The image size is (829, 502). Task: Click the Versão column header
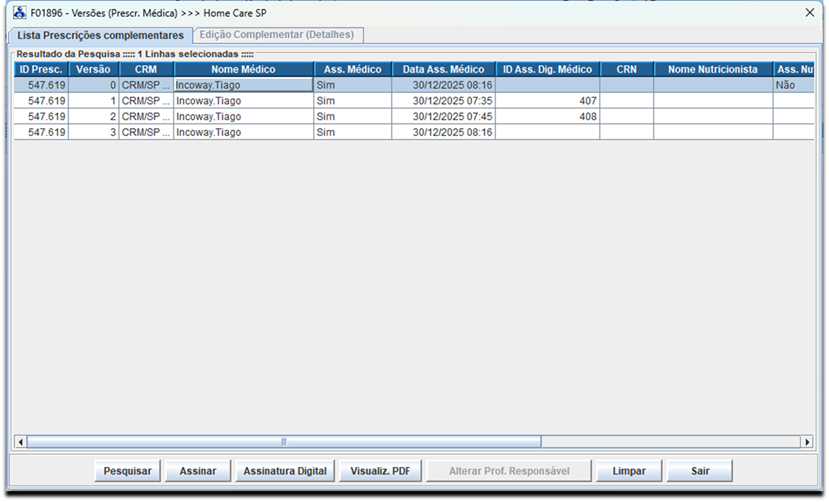point(94,70)
